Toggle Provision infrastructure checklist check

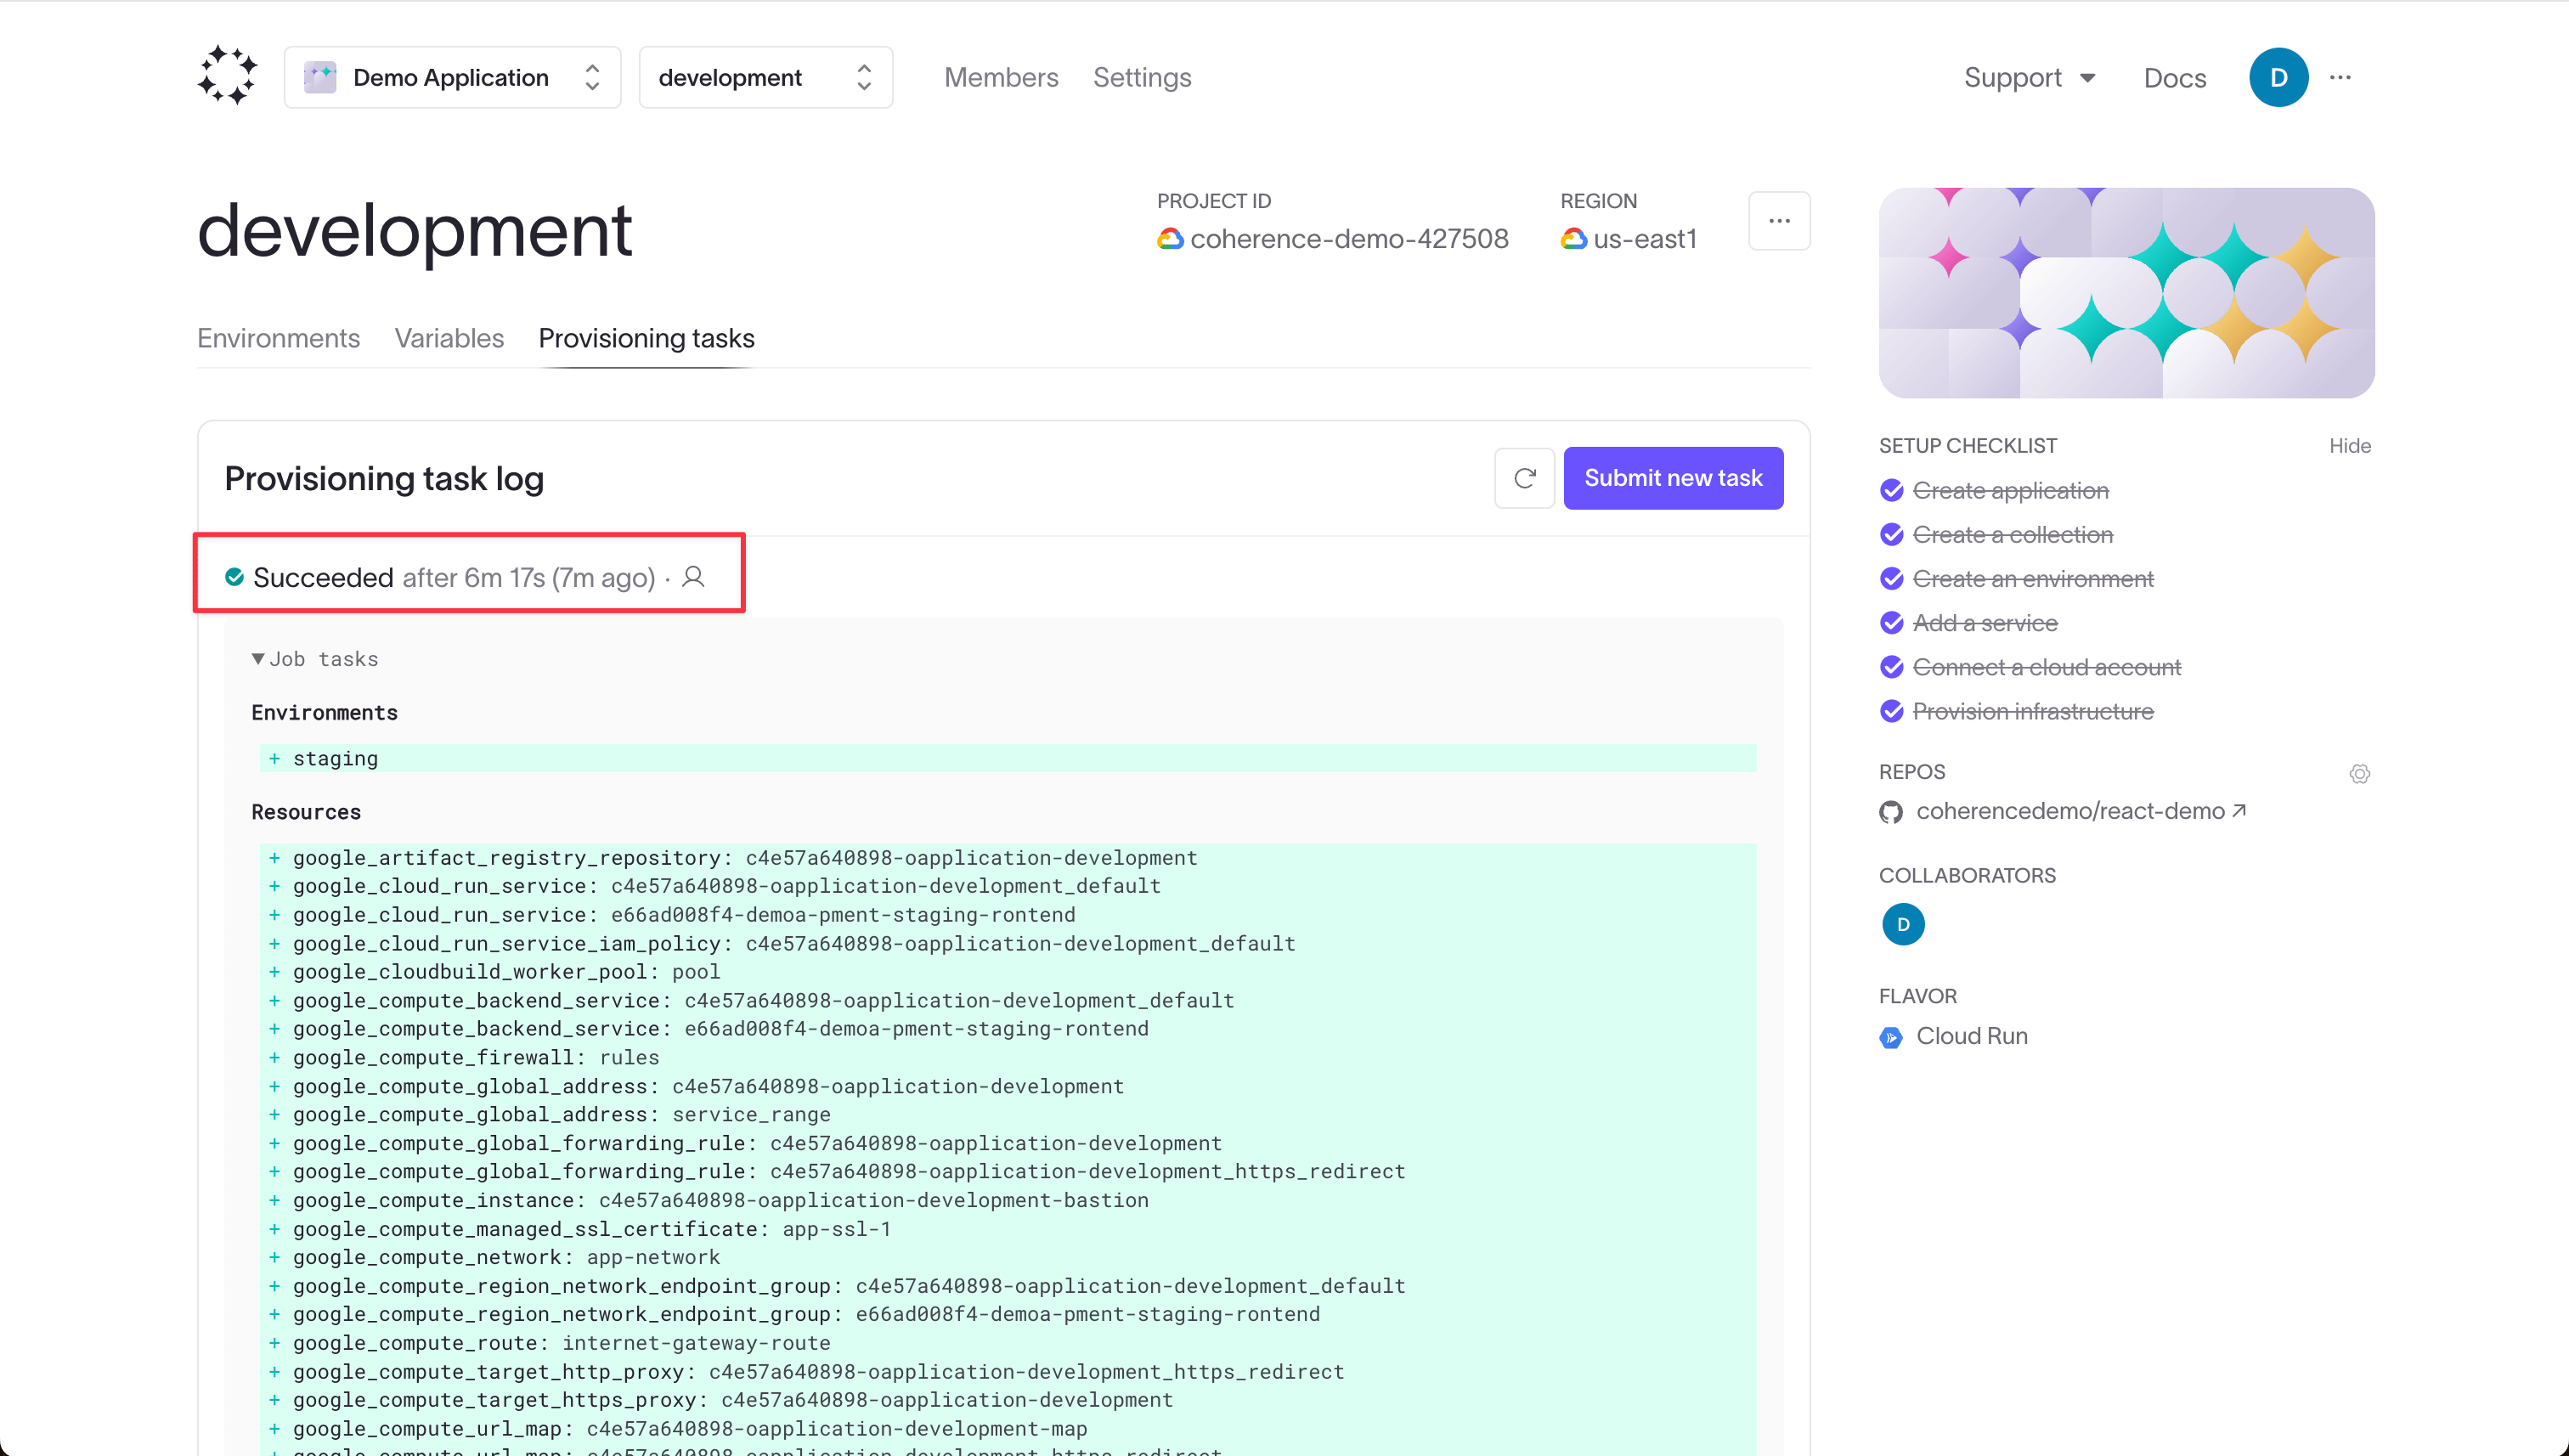point(1891,711)
